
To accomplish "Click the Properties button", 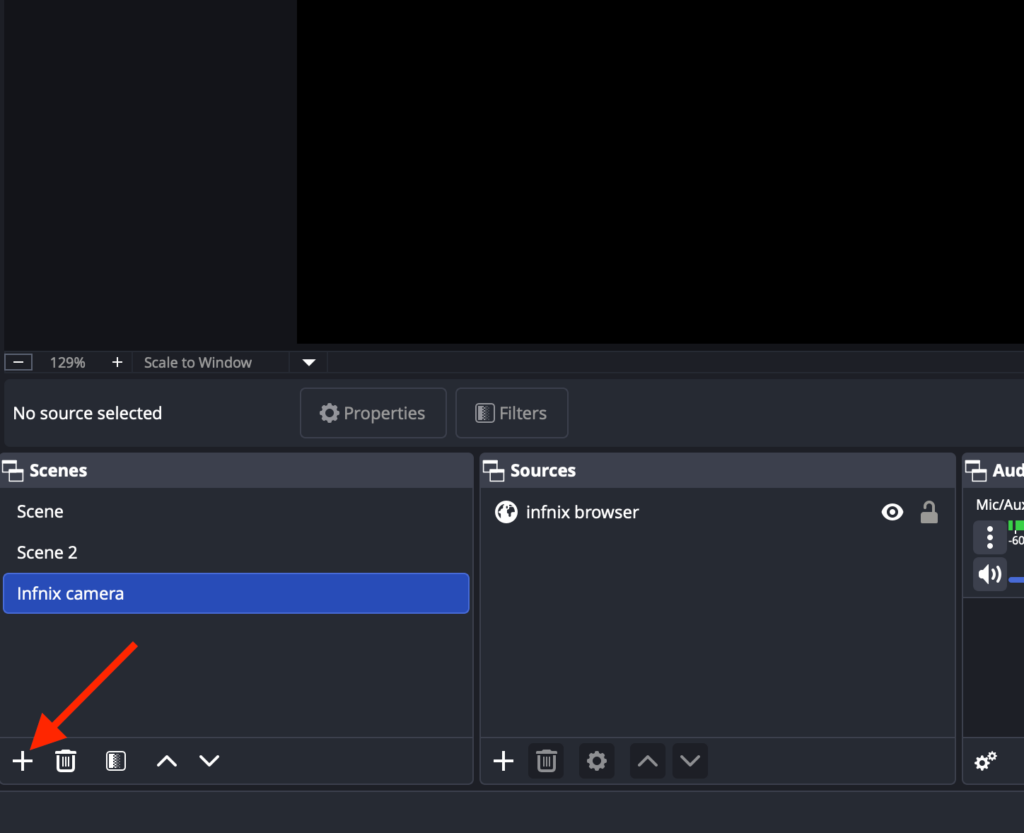I will pos(373,413).
